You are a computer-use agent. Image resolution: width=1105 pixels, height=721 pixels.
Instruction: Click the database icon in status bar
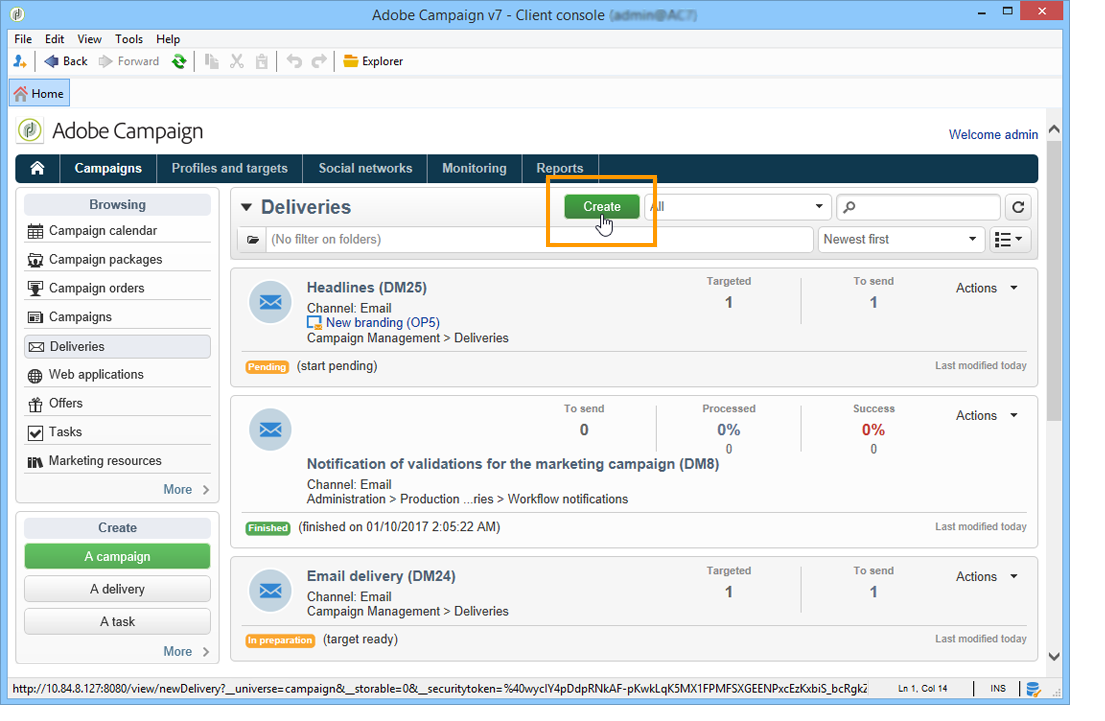pyautogui.click(x=1033, y=689)
